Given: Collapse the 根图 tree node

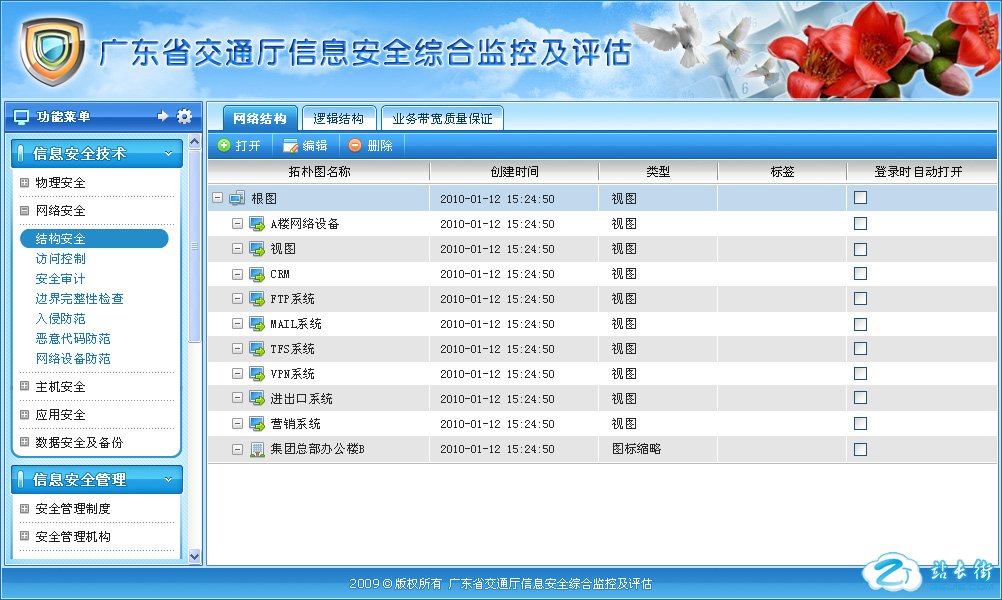Looking at the screenshot, I should [218, 199].
